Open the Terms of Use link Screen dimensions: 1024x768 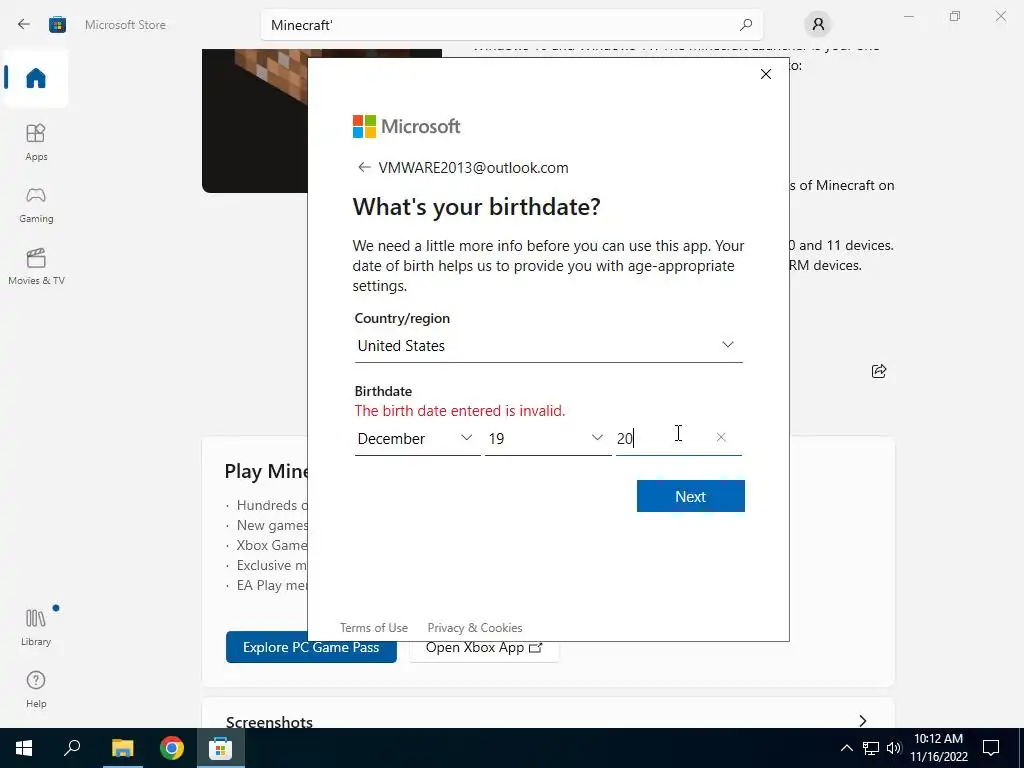(x=374, y=628)
